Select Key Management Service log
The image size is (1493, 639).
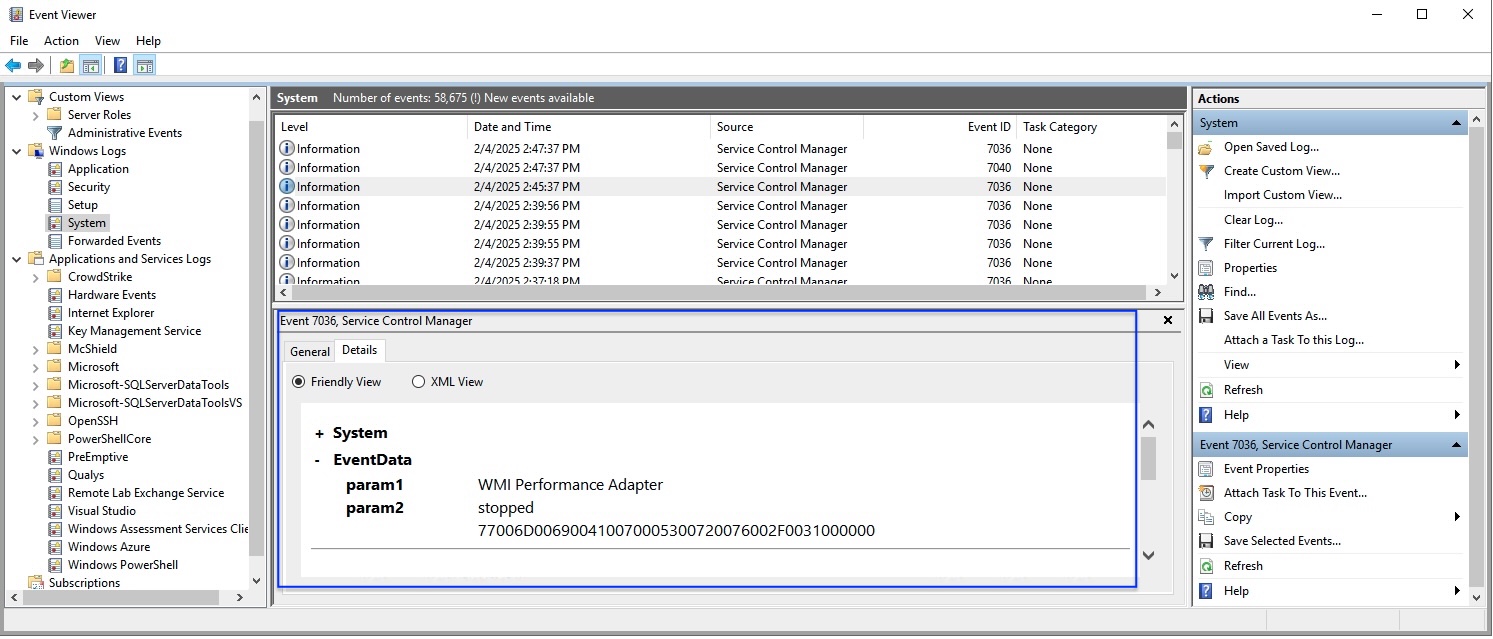point(134,331)
